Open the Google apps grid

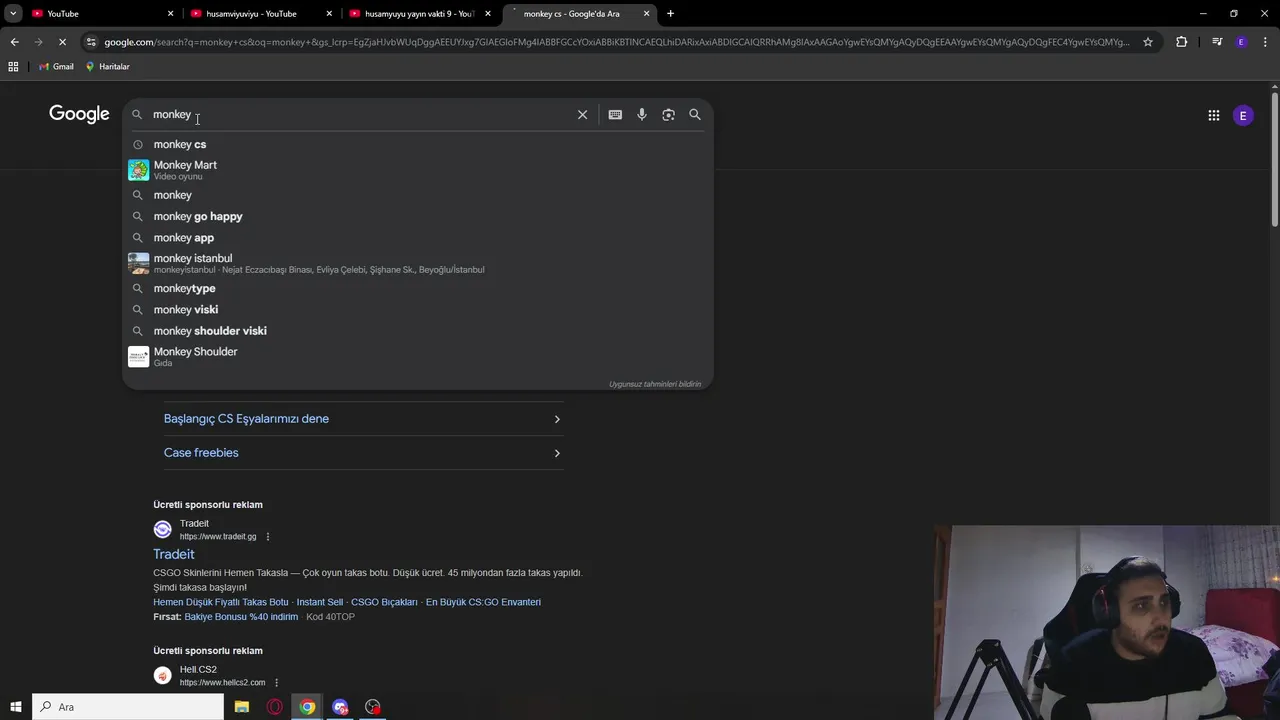click(x=1213, y=116)
